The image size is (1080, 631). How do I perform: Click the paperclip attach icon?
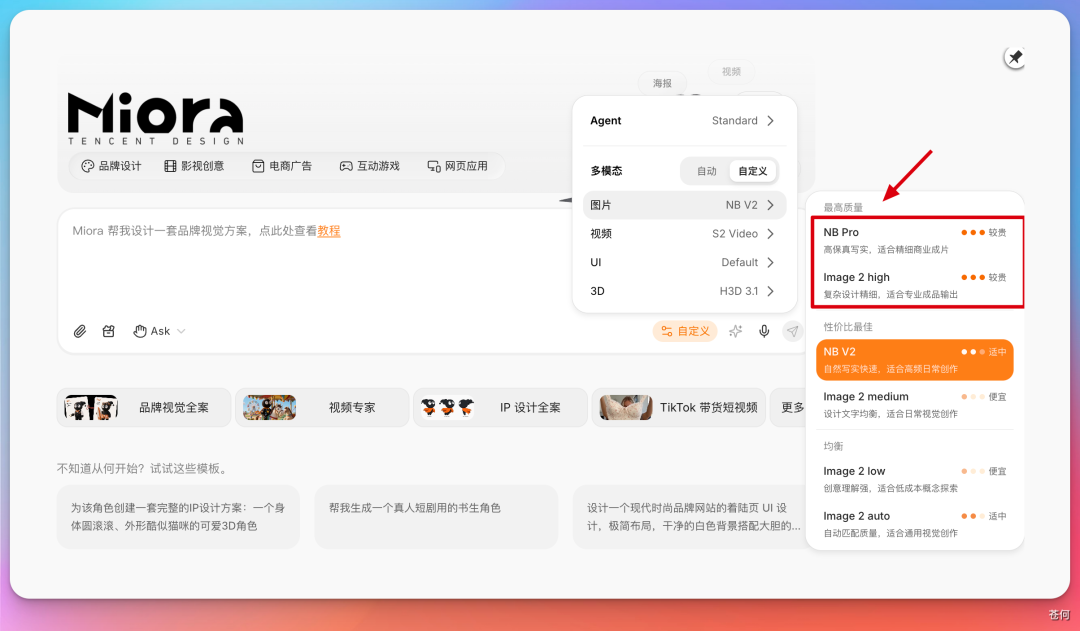(80, 331)
